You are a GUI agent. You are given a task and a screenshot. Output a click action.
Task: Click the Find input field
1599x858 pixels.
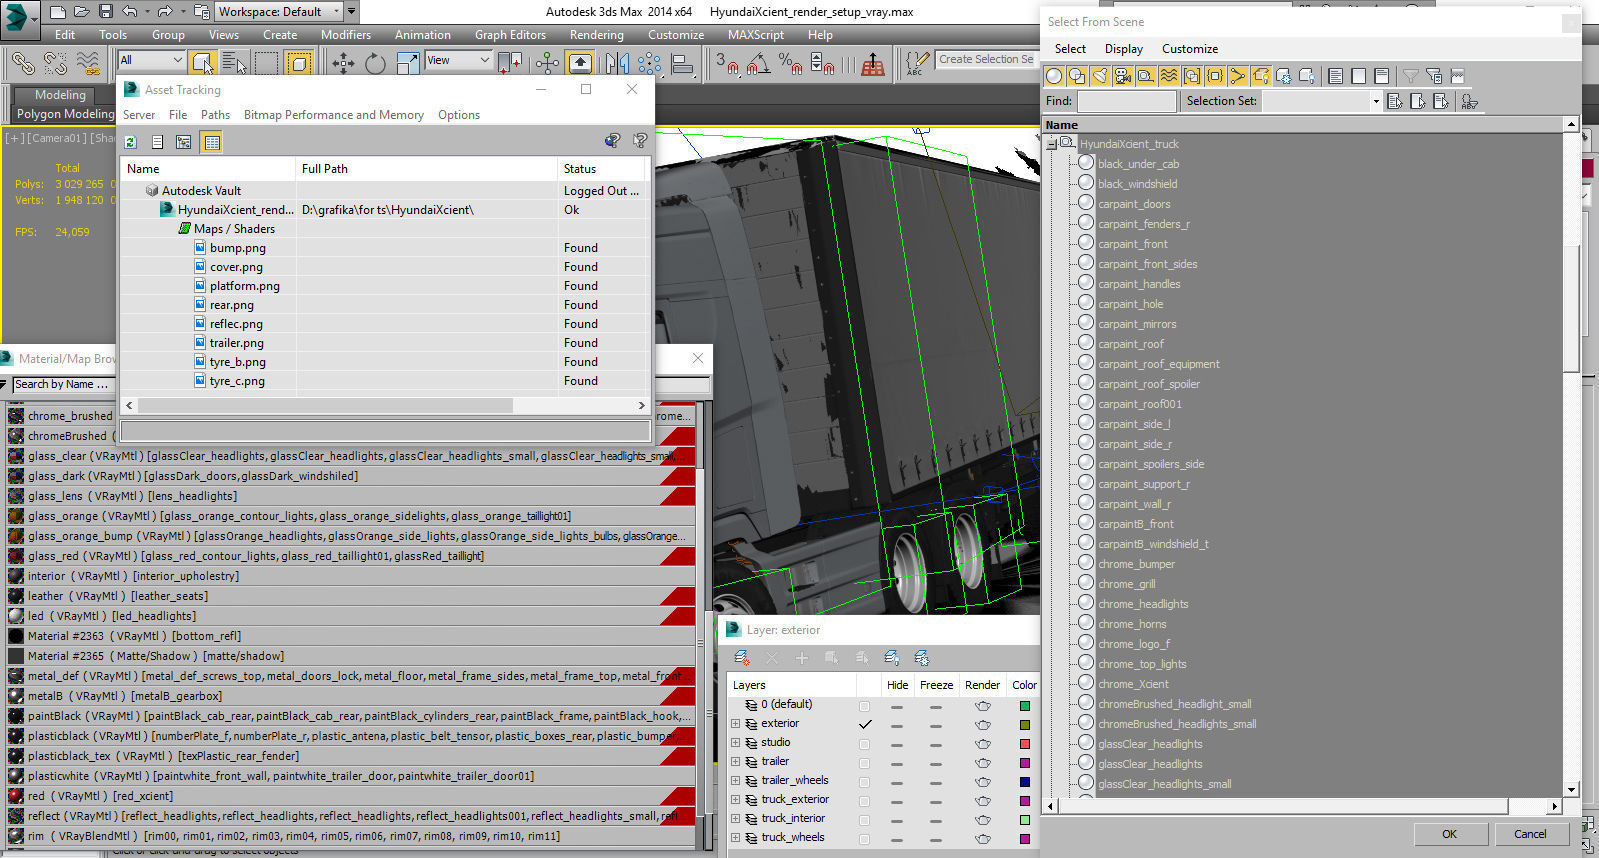tap(1127, 101)
